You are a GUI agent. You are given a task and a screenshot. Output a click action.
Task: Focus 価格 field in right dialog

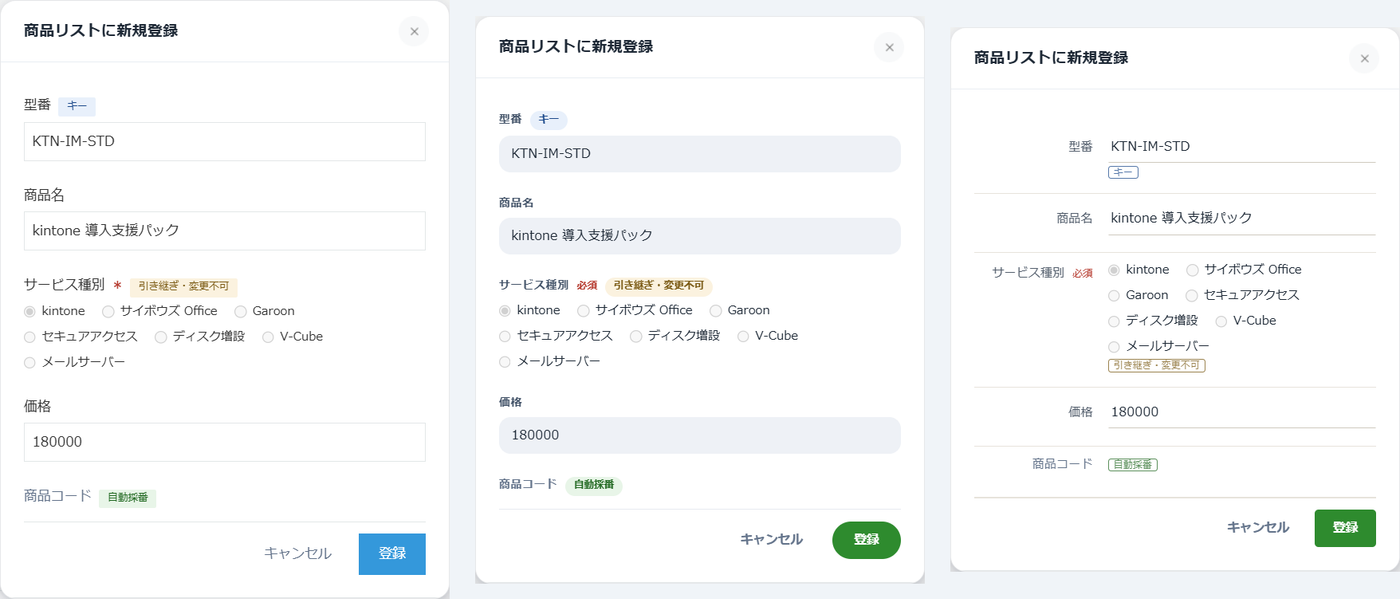(1242, 412)
